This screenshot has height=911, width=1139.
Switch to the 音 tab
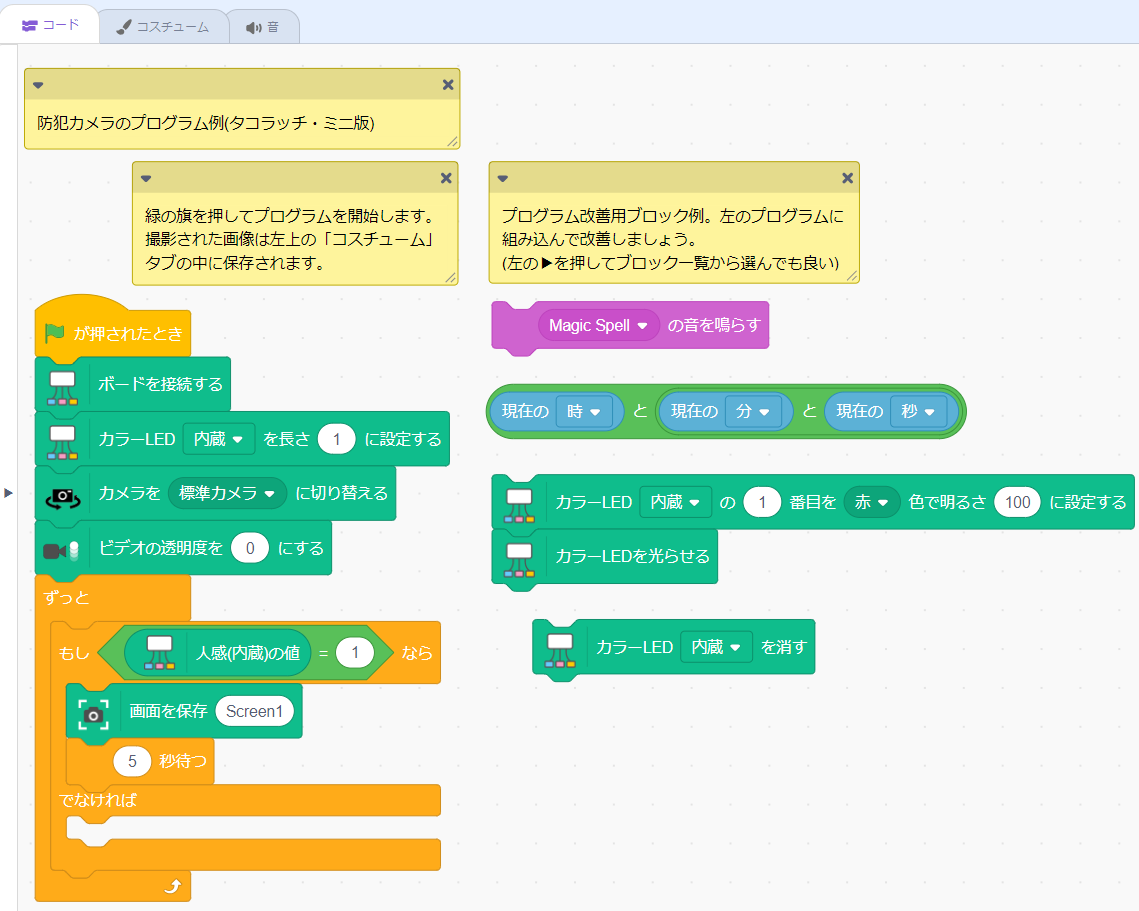point(263,27)
